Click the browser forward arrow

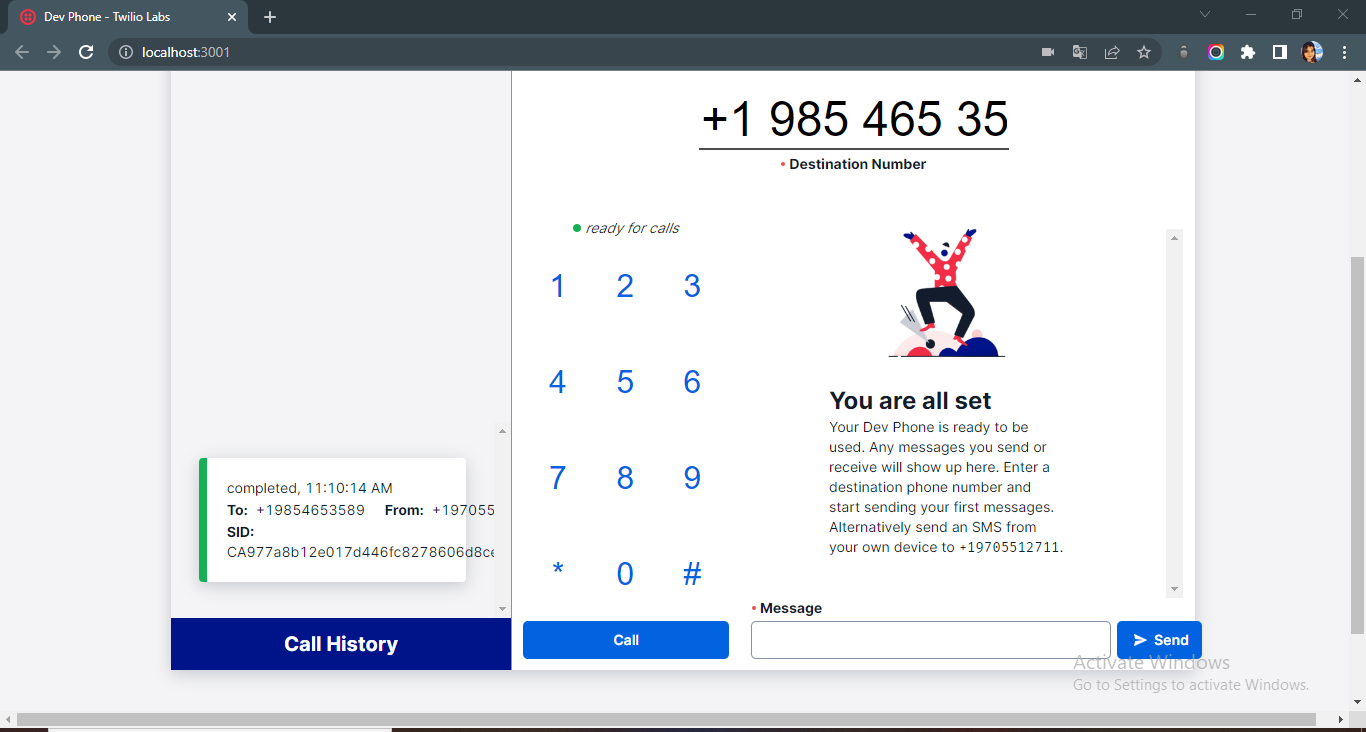tap(54, 52)
